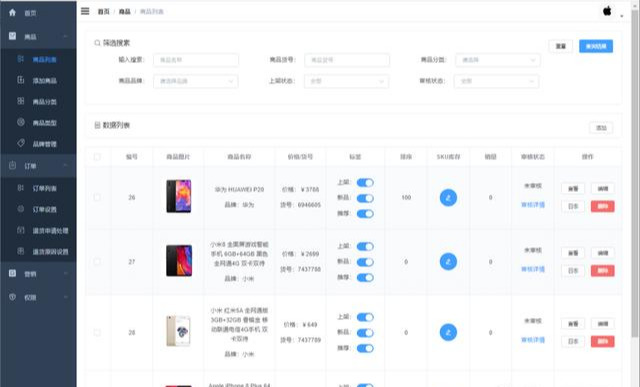The width and height of the screenshot is (640, 387).
Task: Toggle 推荐 switch for 华为 HUAWEI P20
Action: point(365,214)
